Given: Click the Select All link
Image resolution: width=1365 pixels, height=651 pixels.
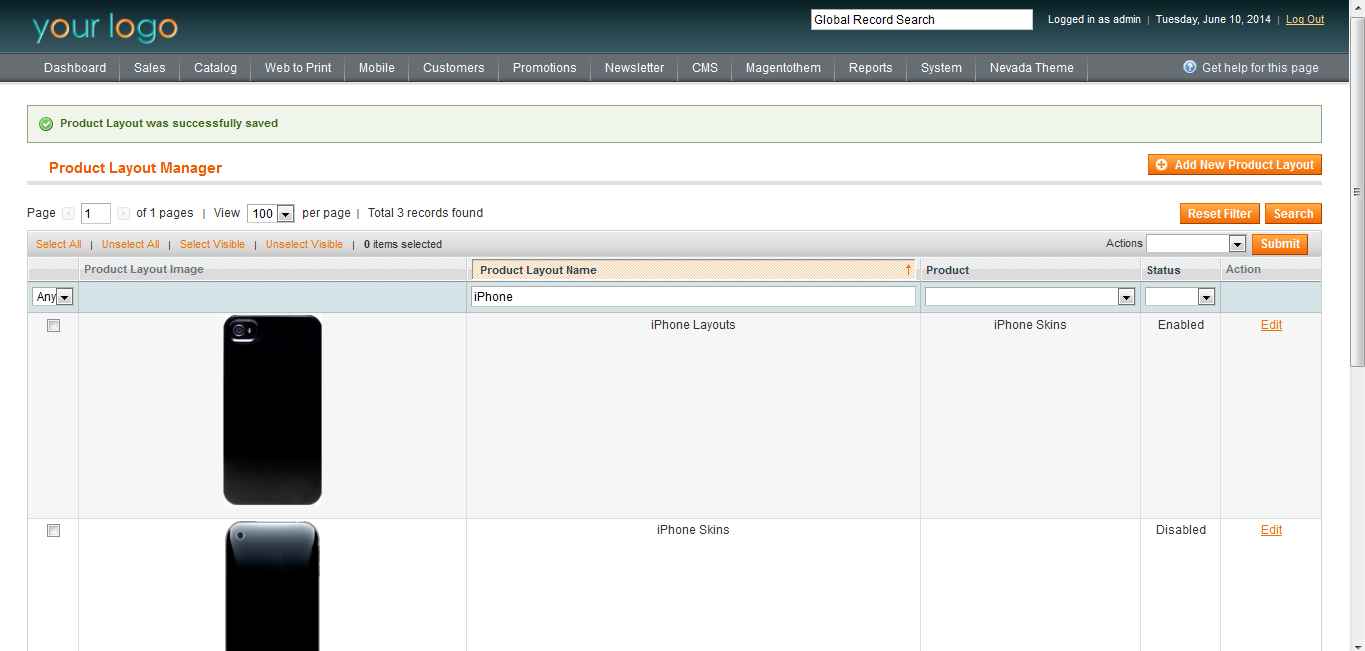Looking at the screenshot, I should tap(59, 244).
